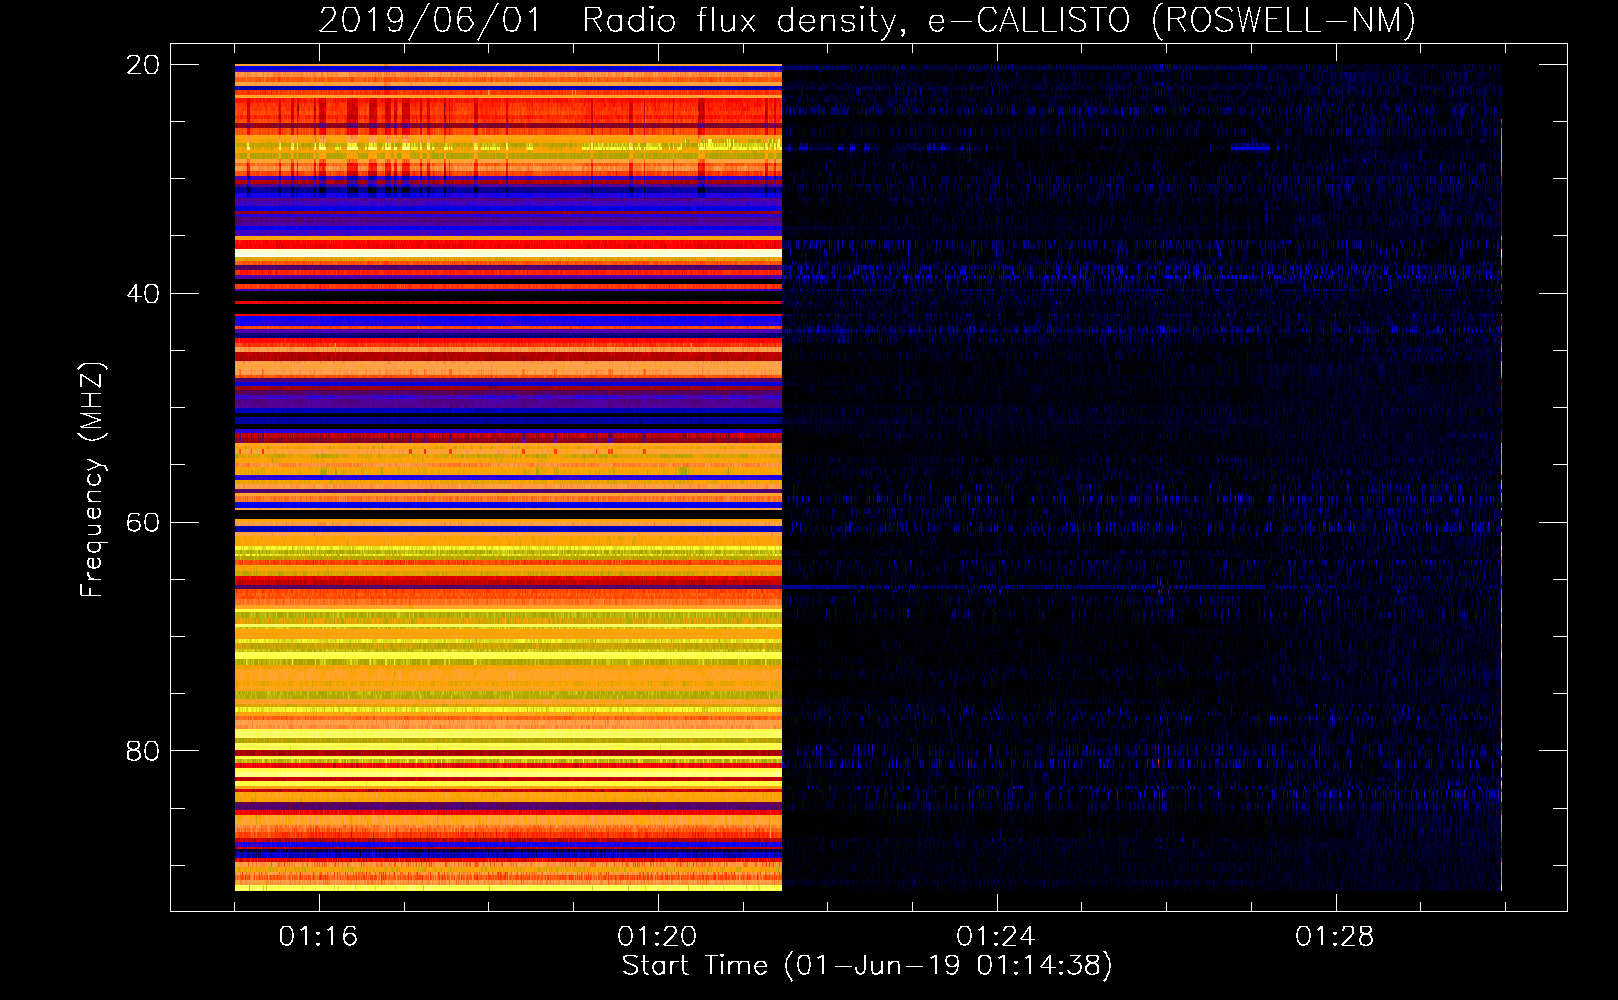Click the 01:24 time tick label
Viewport: 1618px width, 1000px height.
(x=996, y=937)
